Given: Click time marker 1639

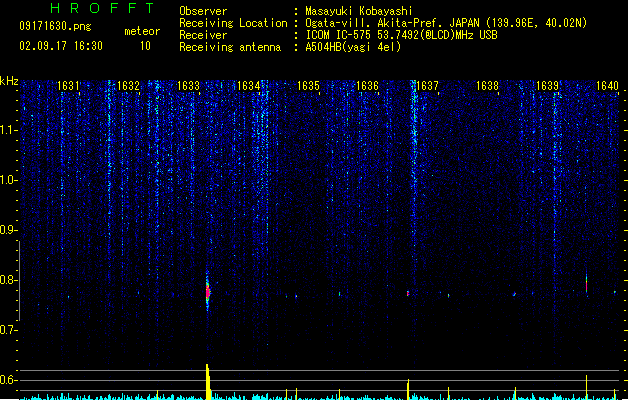Looking at the screenshot, I should pyautogui.click(x=548, y=86).
